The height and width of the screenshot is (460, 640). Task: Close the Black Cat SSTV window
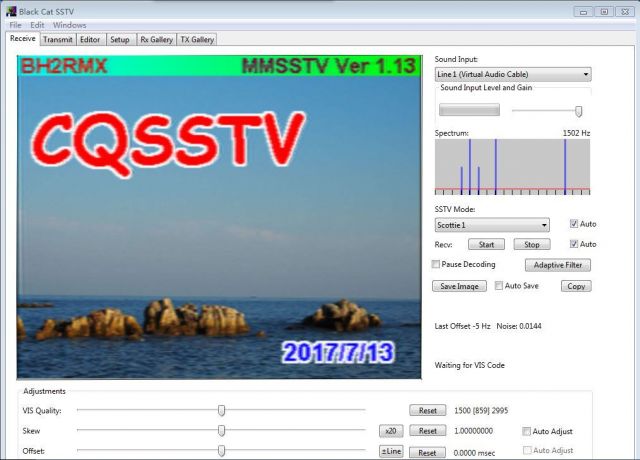(x=625, y=12)
